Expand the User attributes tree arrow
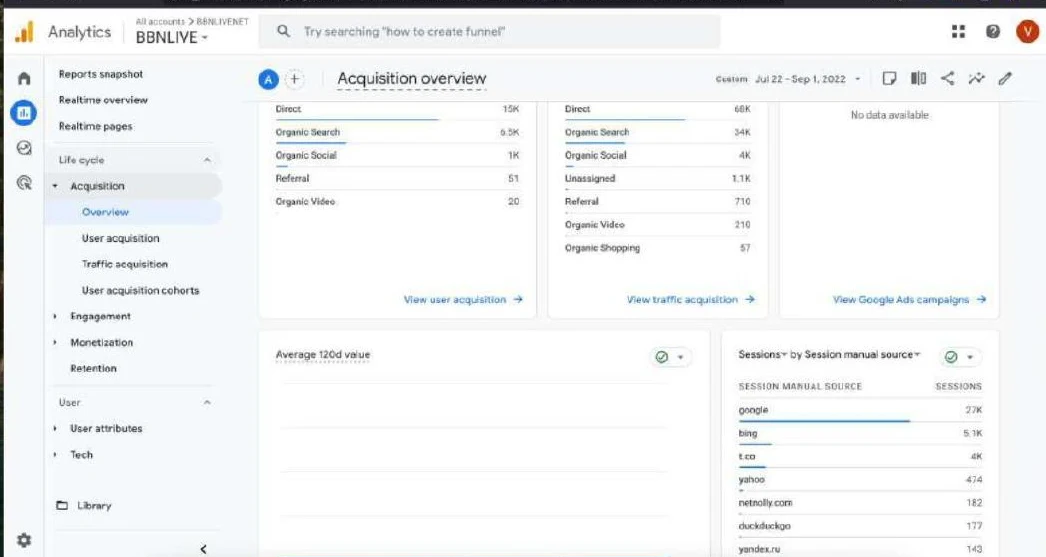This screenshot has height=557, width=1046. (x=55, y=428)
